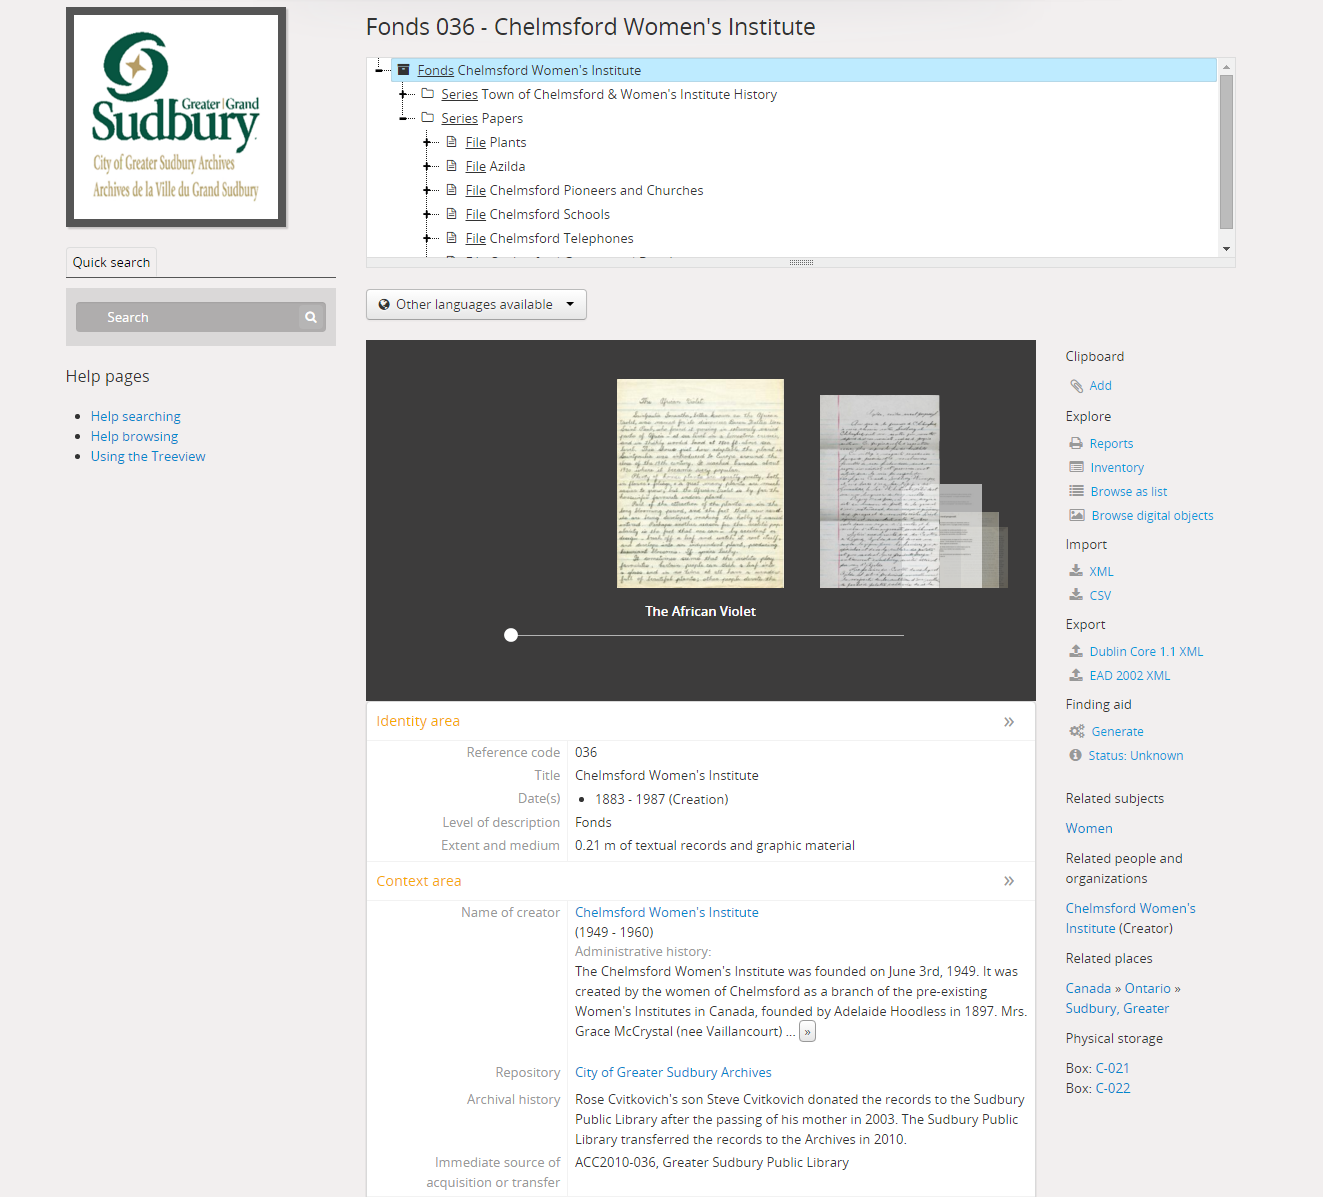Click the image carousel slider handle
The height and width of the screenshot is (1197, 1323).
[x=511, y=634]
